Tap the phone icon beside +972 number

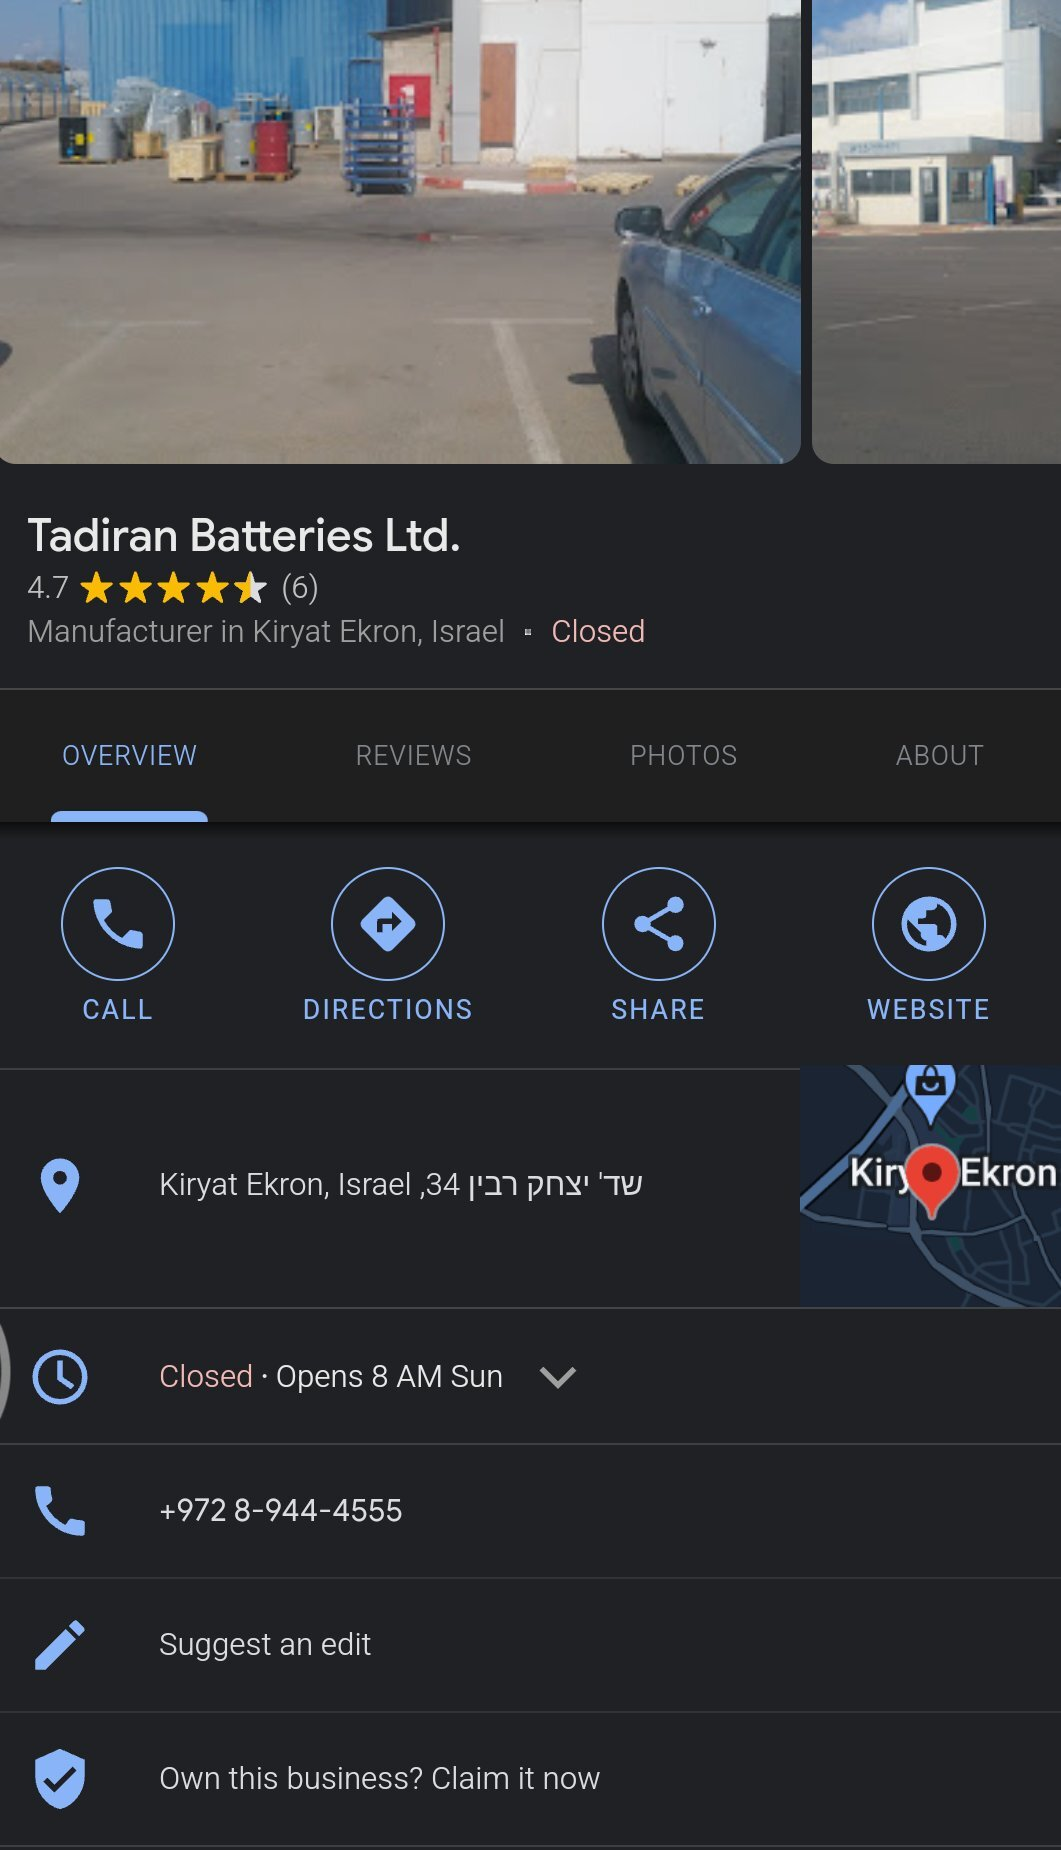point(60,1510)
